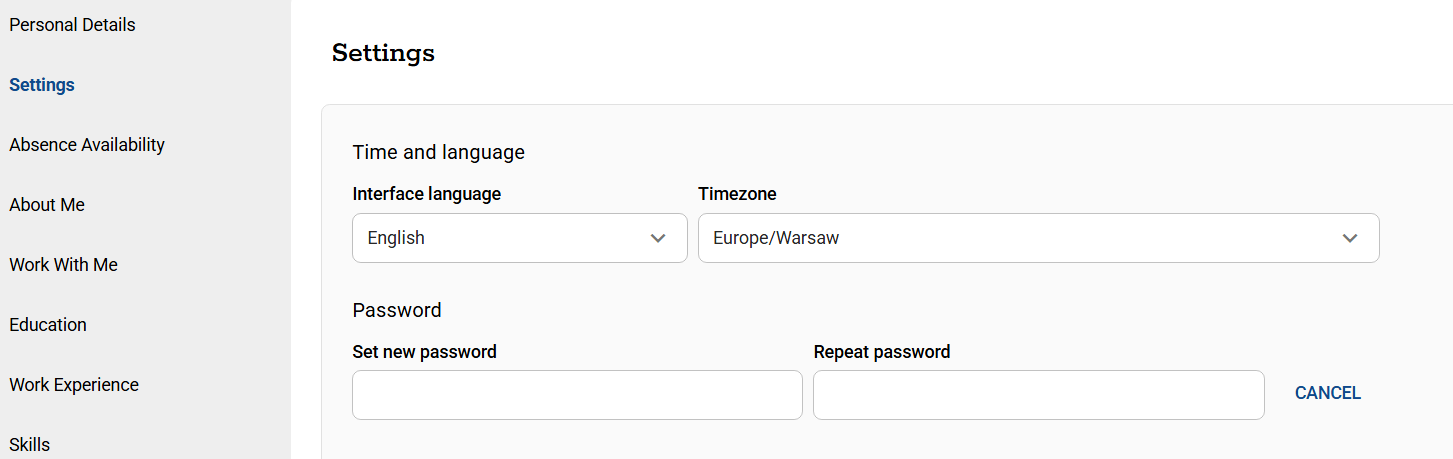Open Work Experience from the sidebar

74,385
